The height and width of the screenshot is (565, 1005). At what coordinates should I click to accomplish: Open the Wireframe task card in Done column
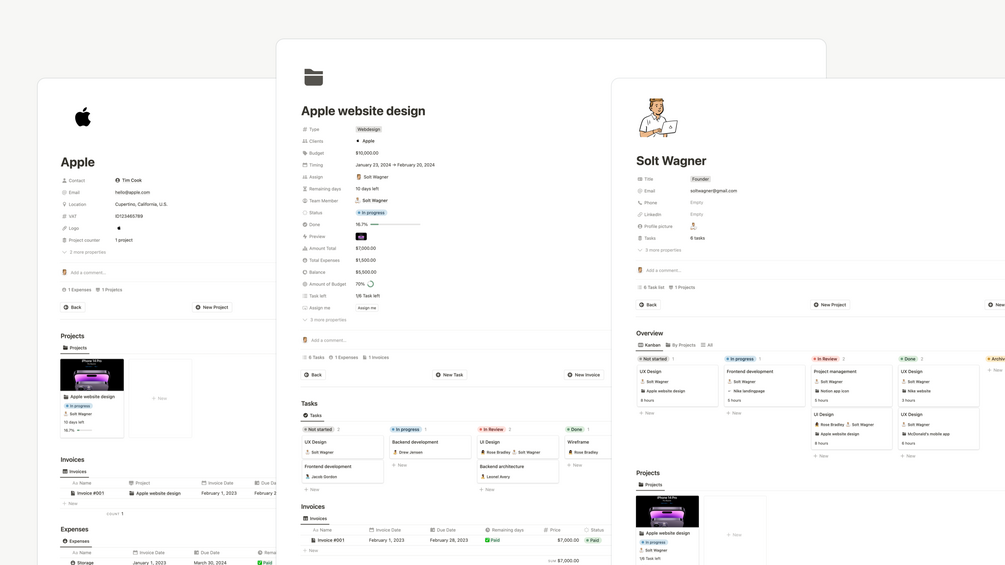coord(588,447)
